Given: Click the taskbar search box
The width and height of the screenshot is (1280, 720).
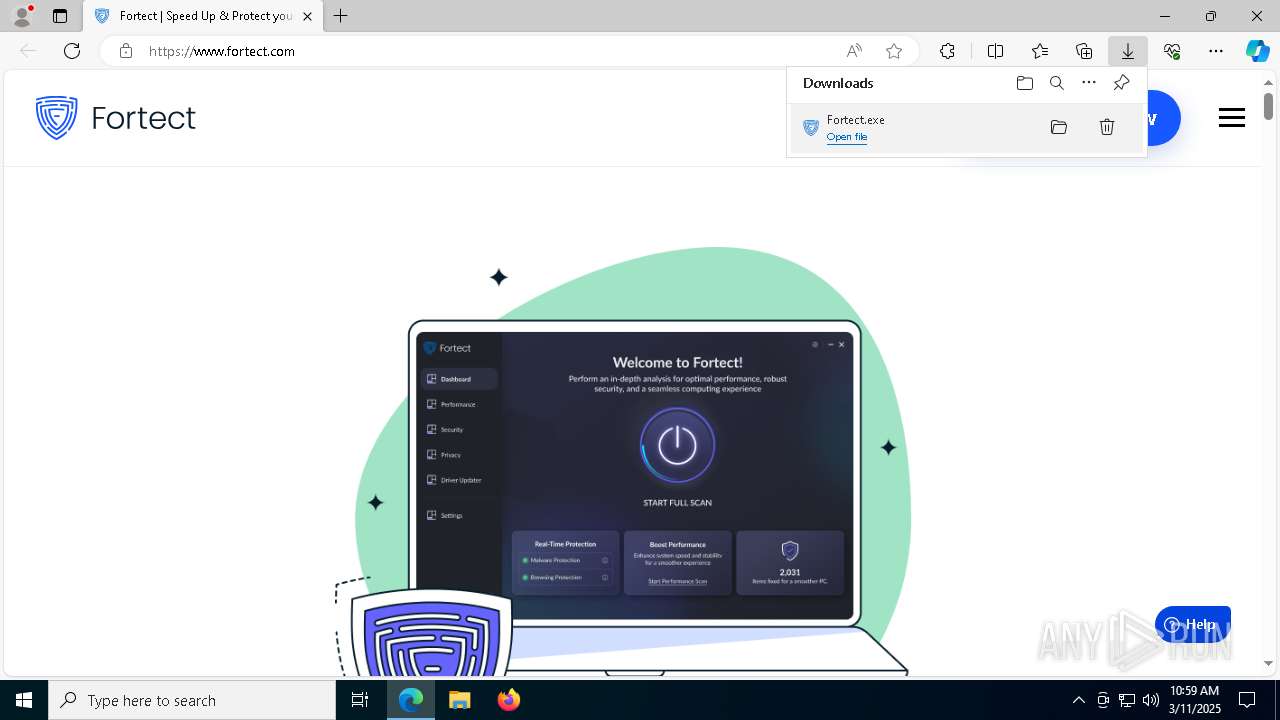Looking at the screenshot, I should [192, 700].
